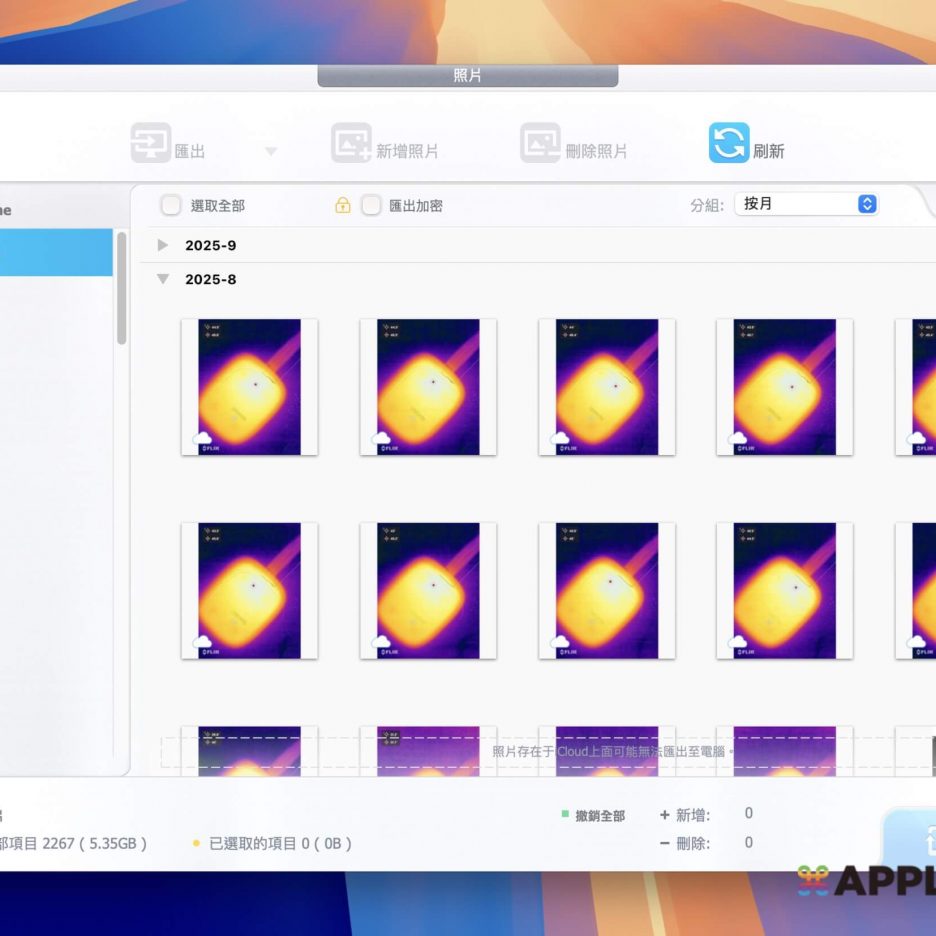Screen dimensions: 936x936
Task: Open the dropdown arrow beside 匯出
Action: coord(270,152)
